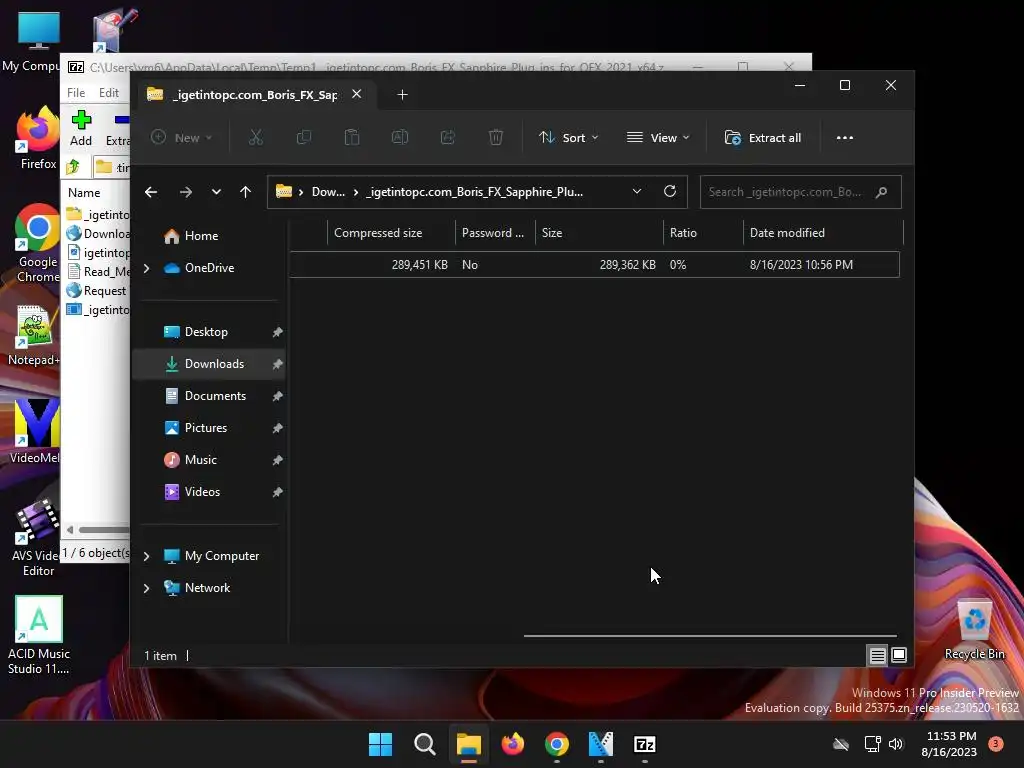This screenshot has width=1024, height=768.
Task: Click 7-Zip horizontal scrollbar
Action: click(103, 530)
